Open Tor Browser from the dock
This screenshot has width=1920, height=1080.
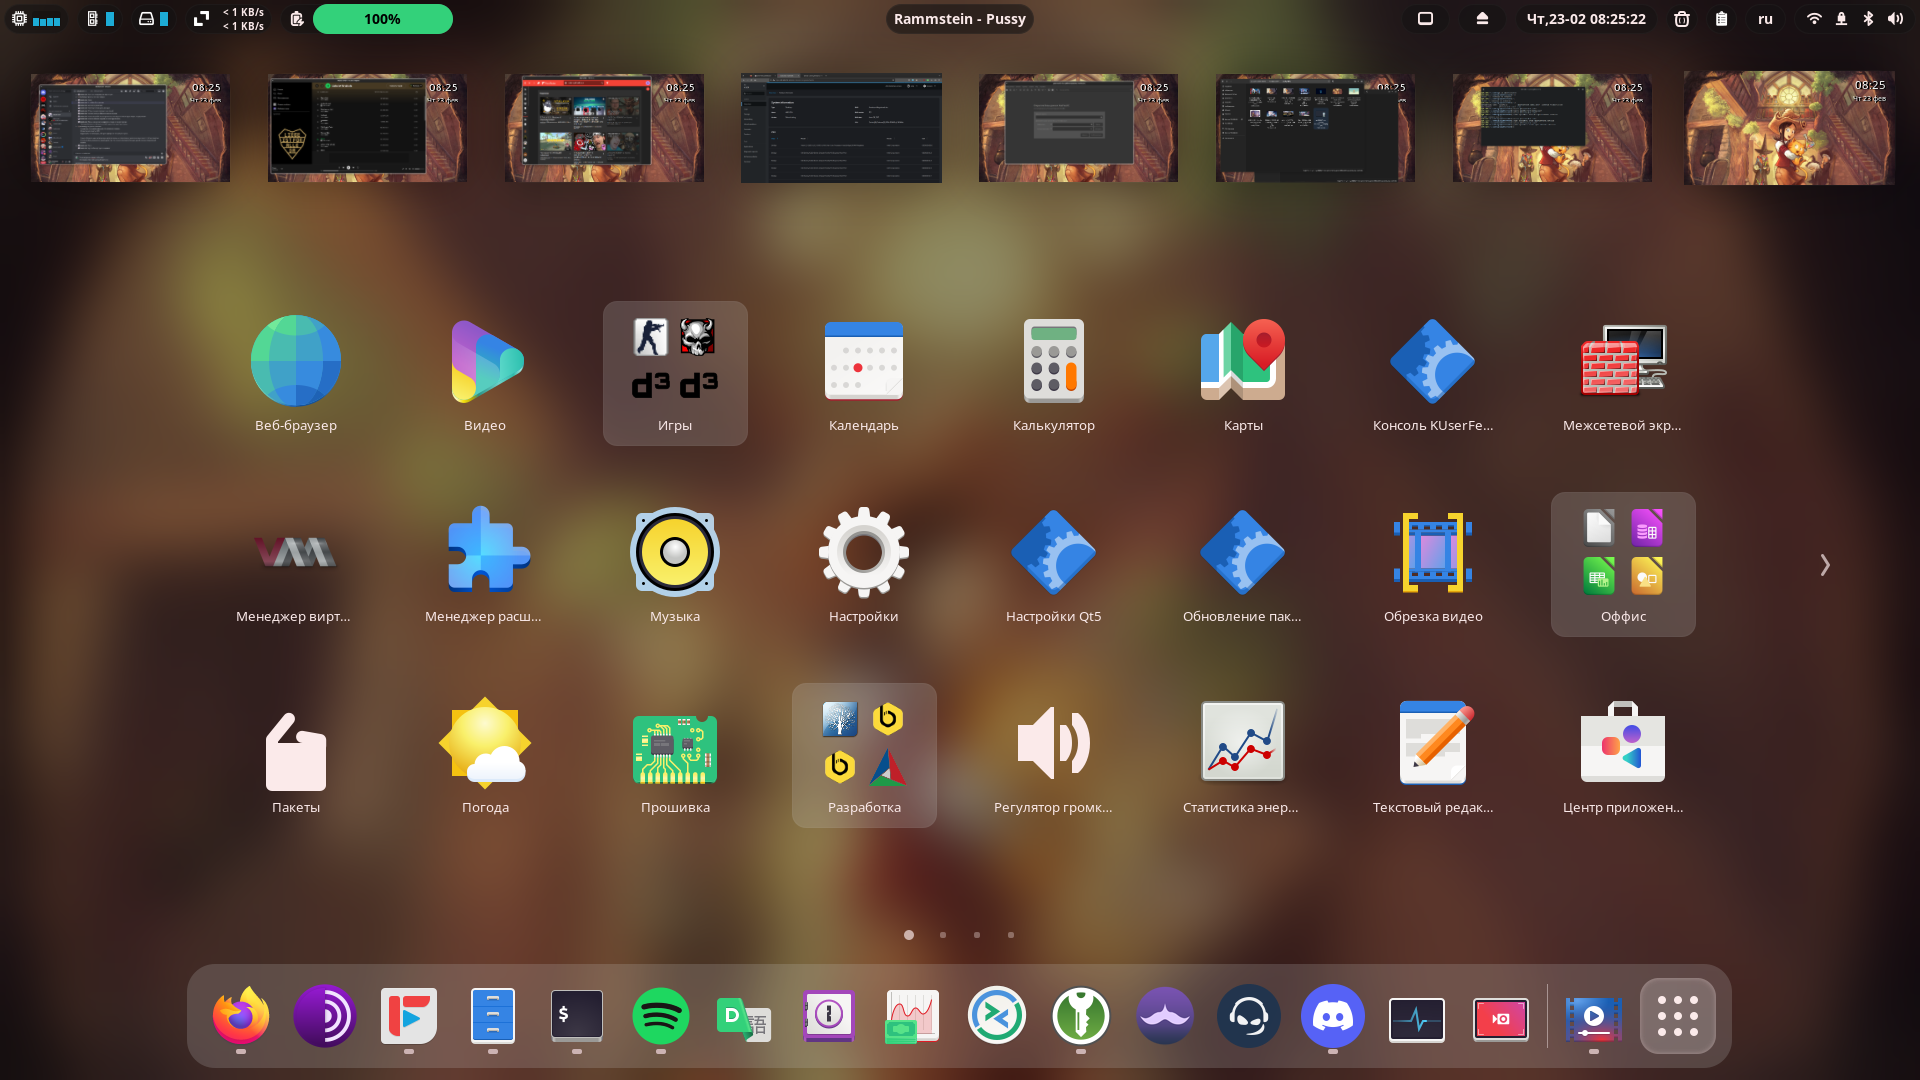325,1016
